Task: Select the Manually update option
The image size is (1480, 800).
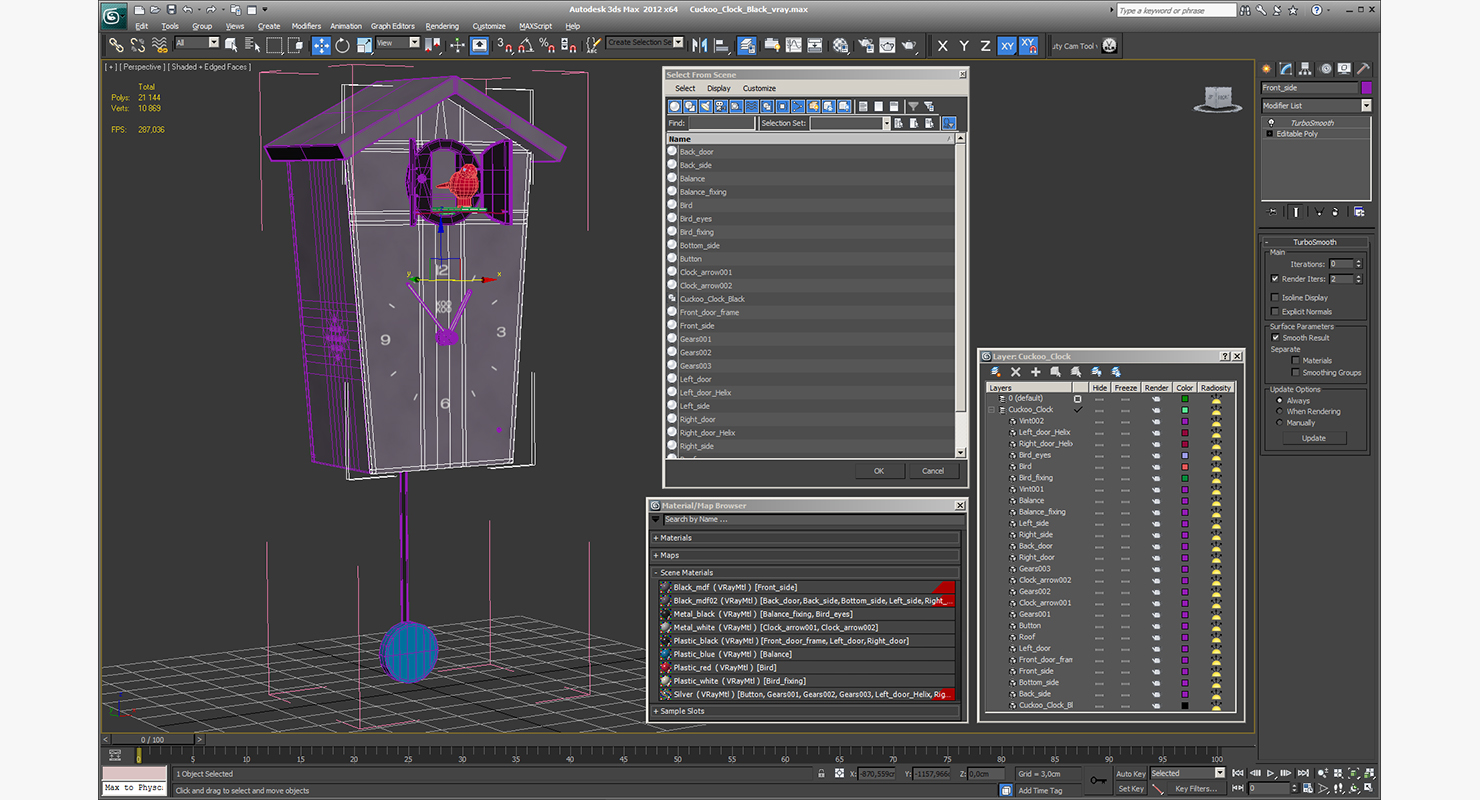Action: (x=1279, y=422)
